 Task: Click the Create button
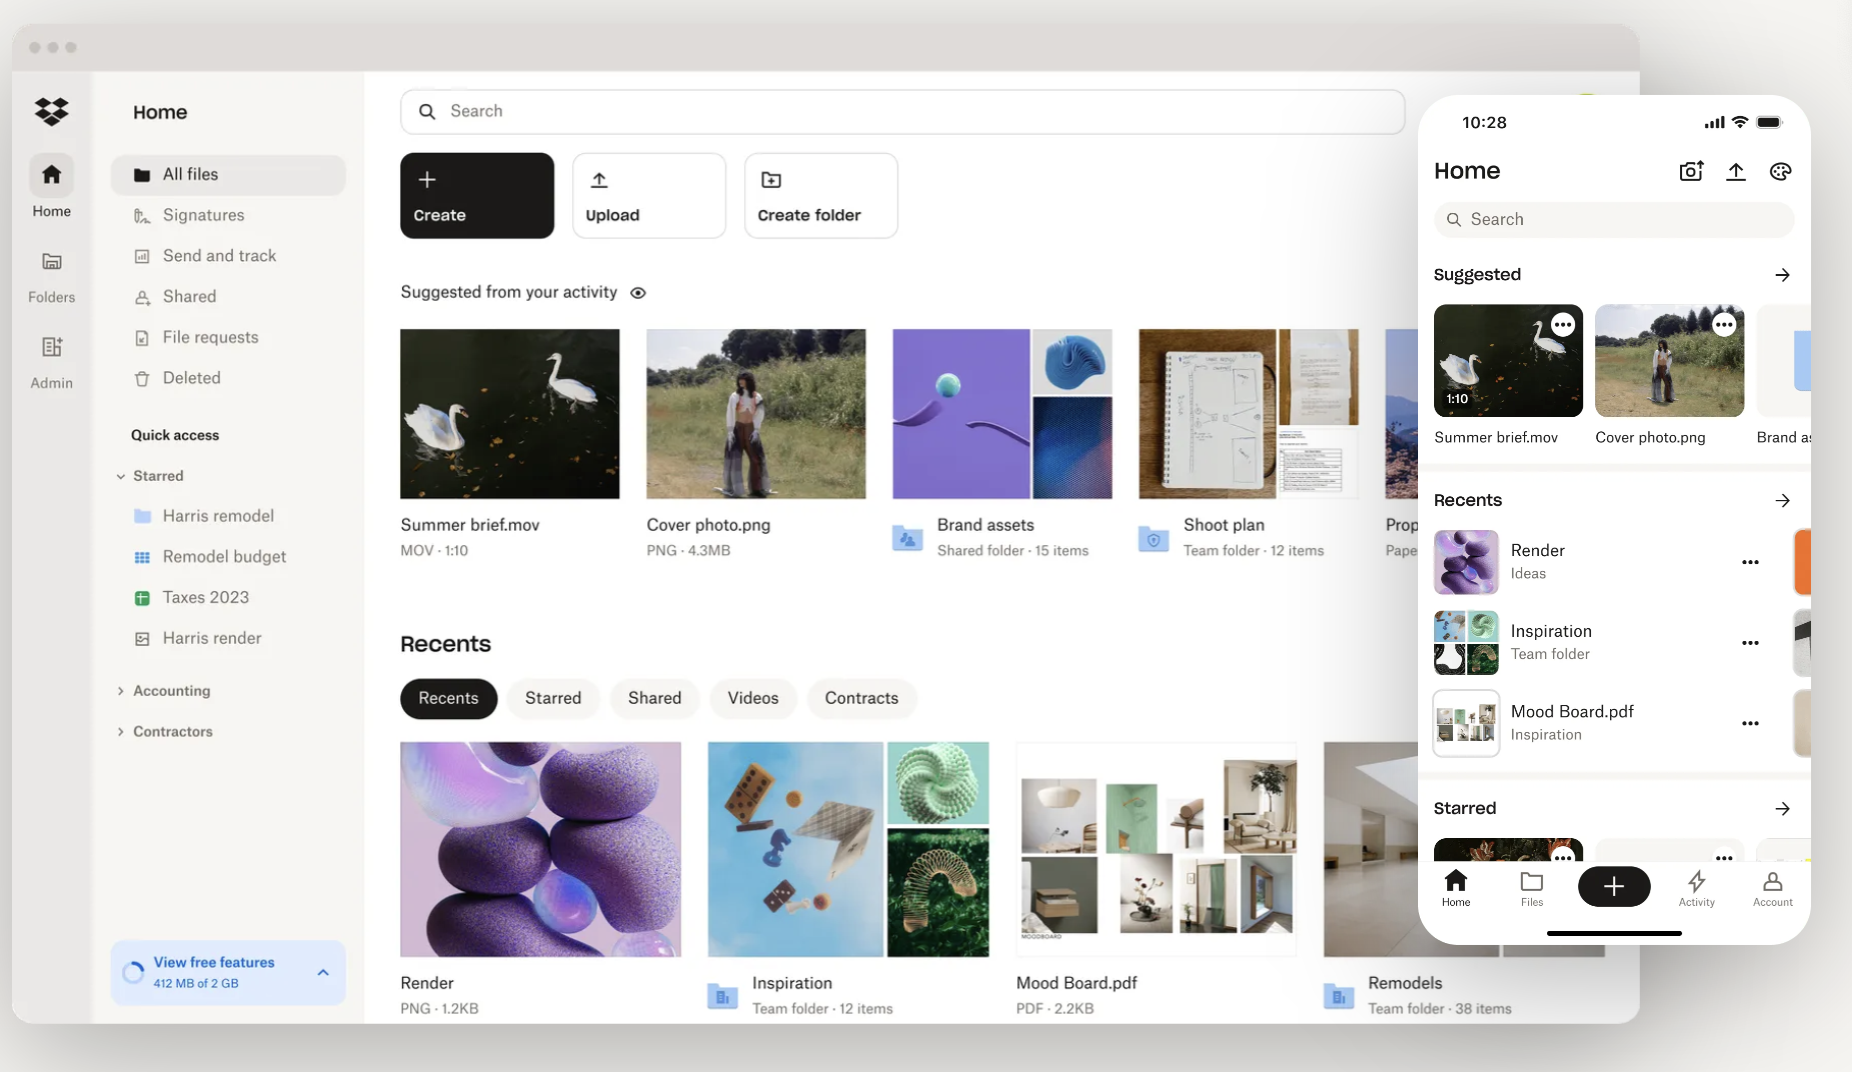(477, 196)
